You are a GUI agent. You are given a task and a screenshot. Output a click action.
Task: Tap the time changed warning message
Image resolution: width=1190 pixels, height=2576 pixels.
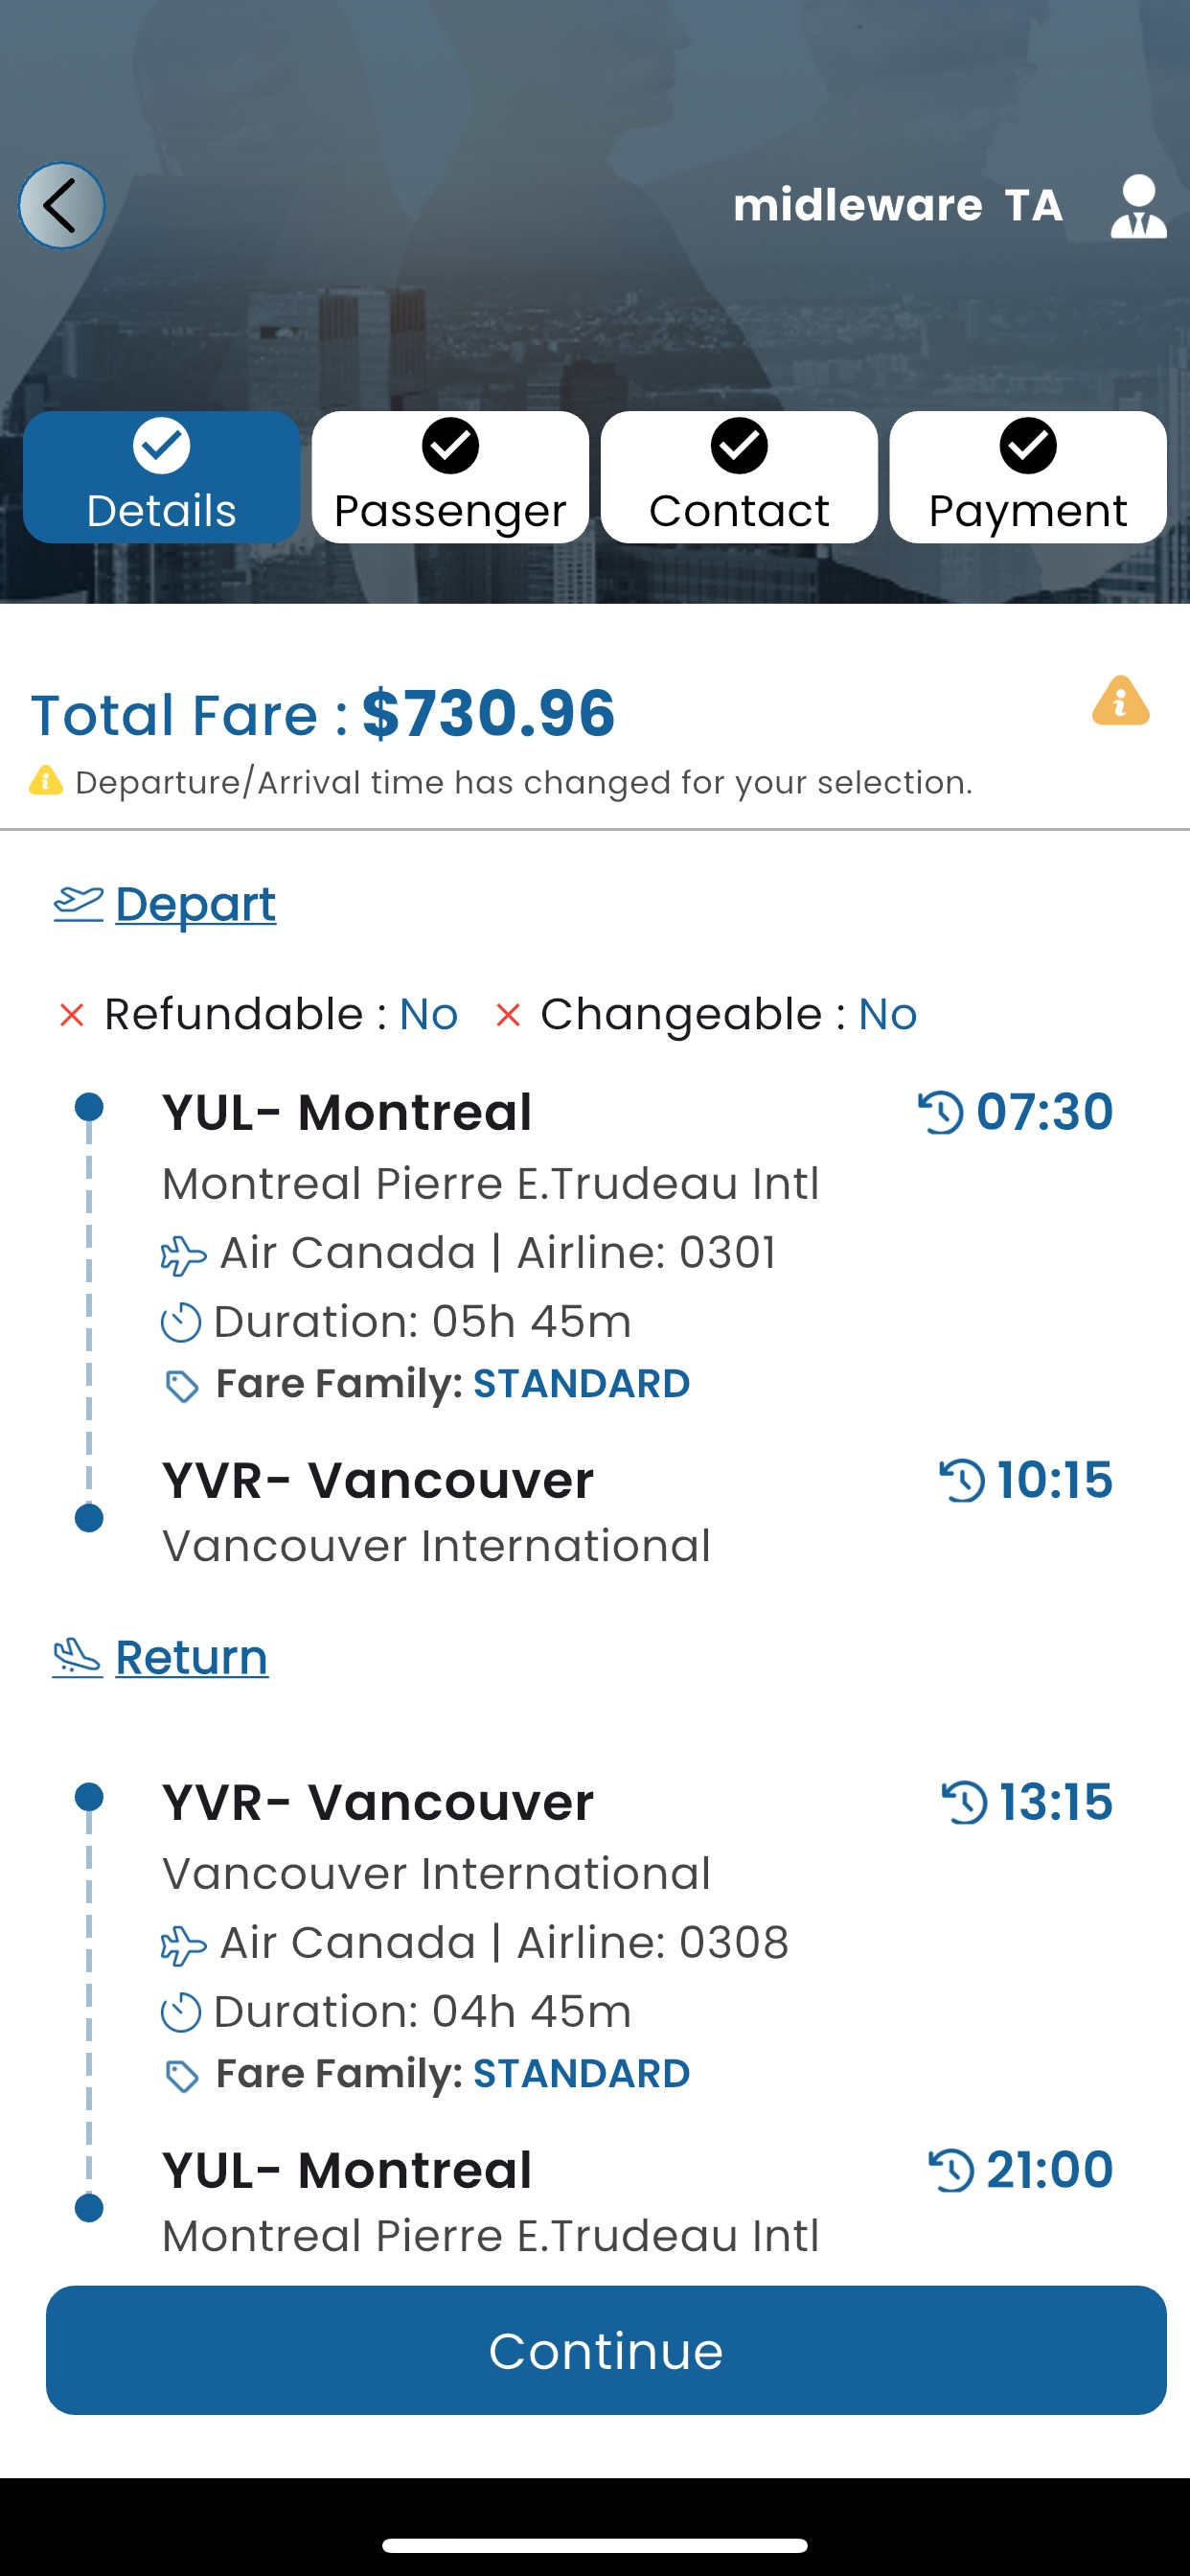522,782
